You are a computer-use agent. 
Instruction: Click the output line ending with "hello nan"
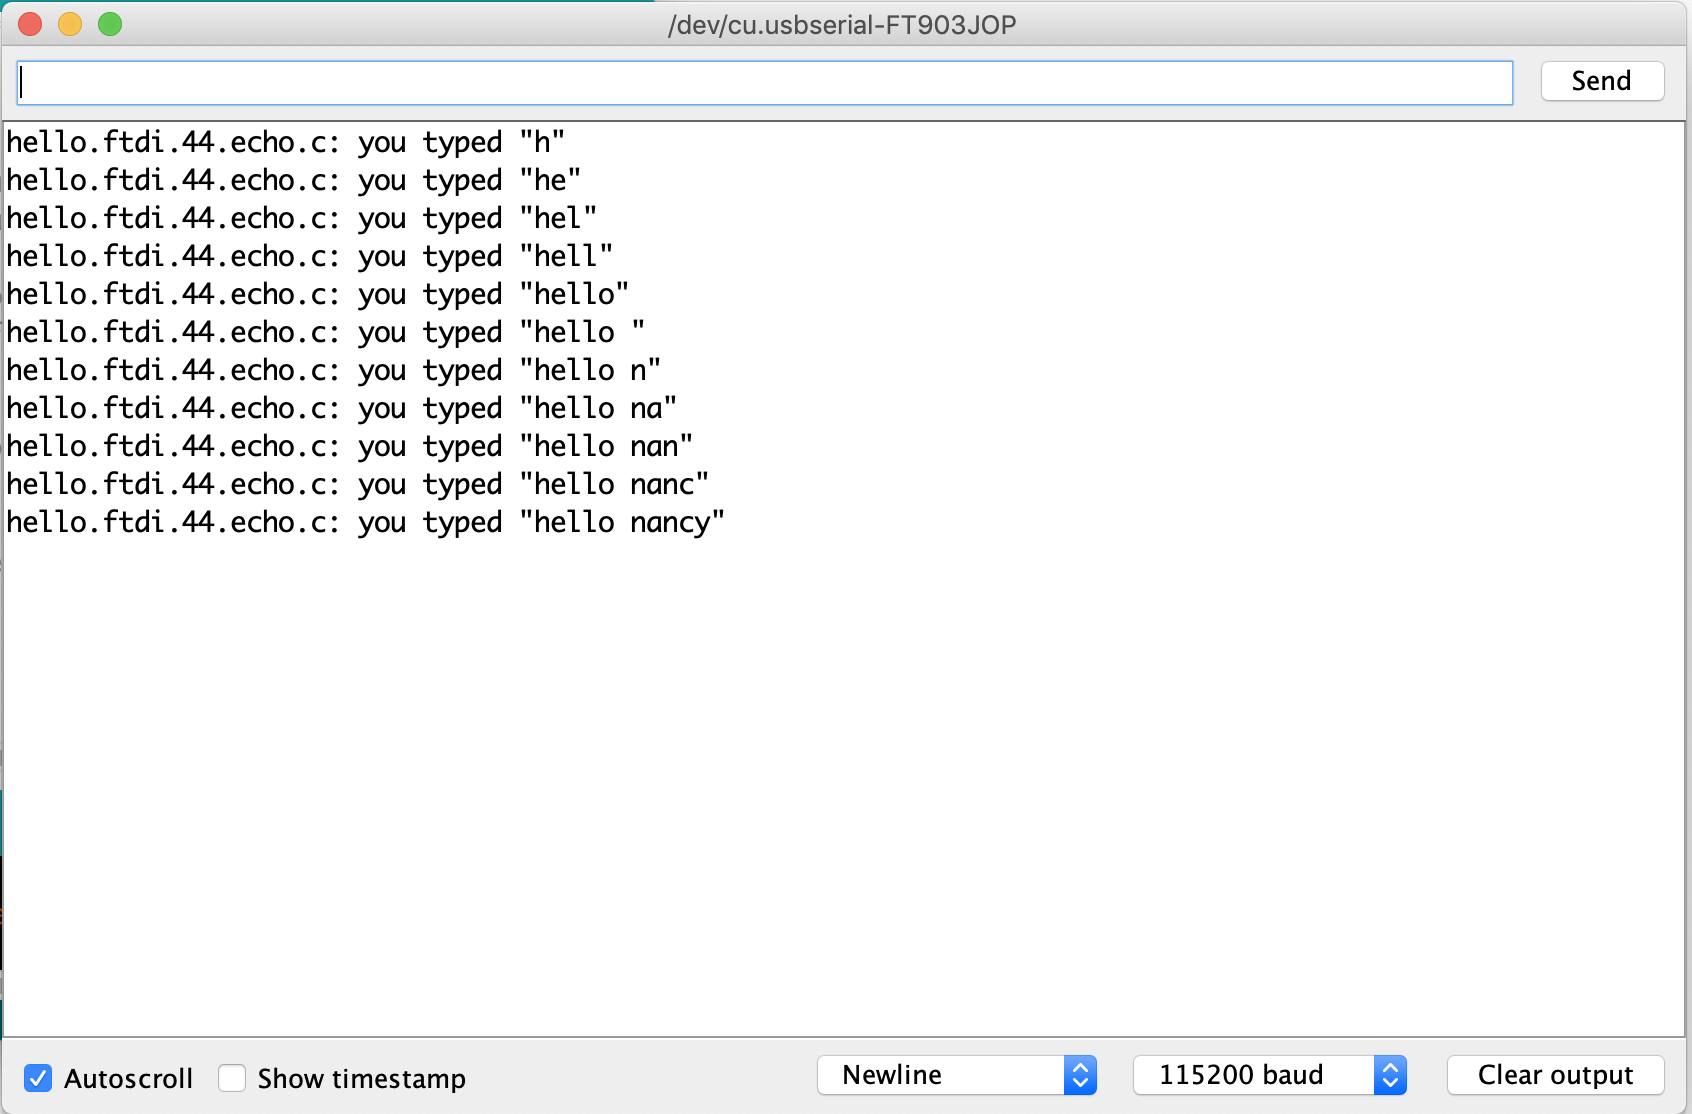point(350,446)
